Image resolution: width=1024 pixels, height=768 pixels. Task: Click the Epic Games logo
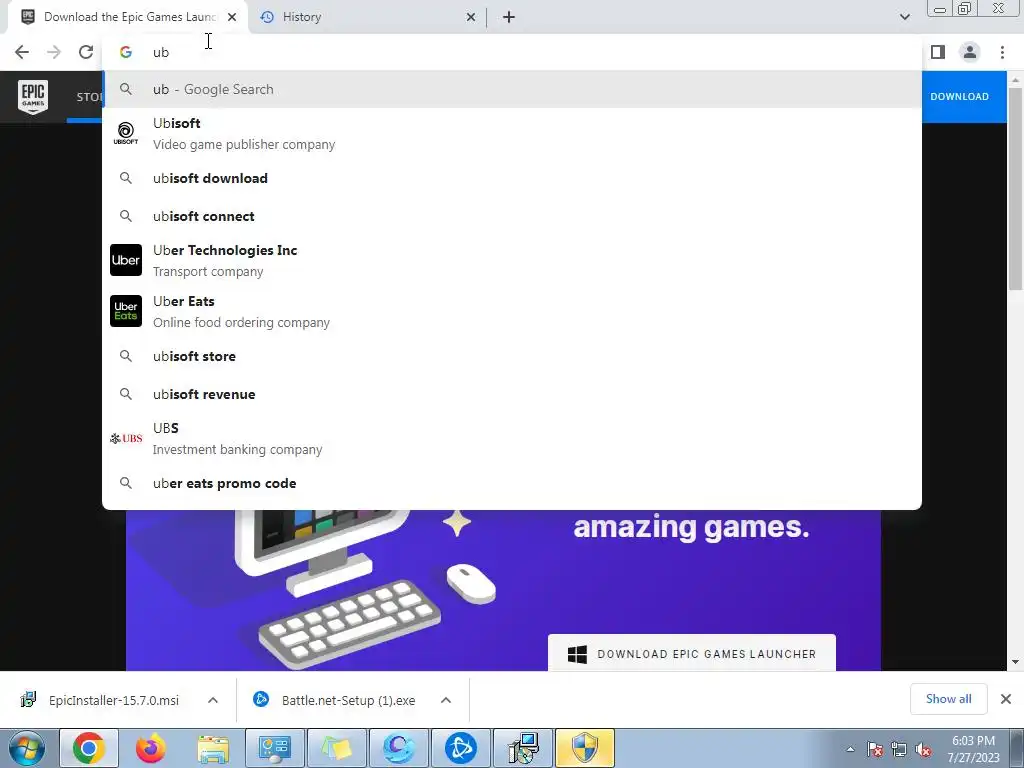click(33, 97)
